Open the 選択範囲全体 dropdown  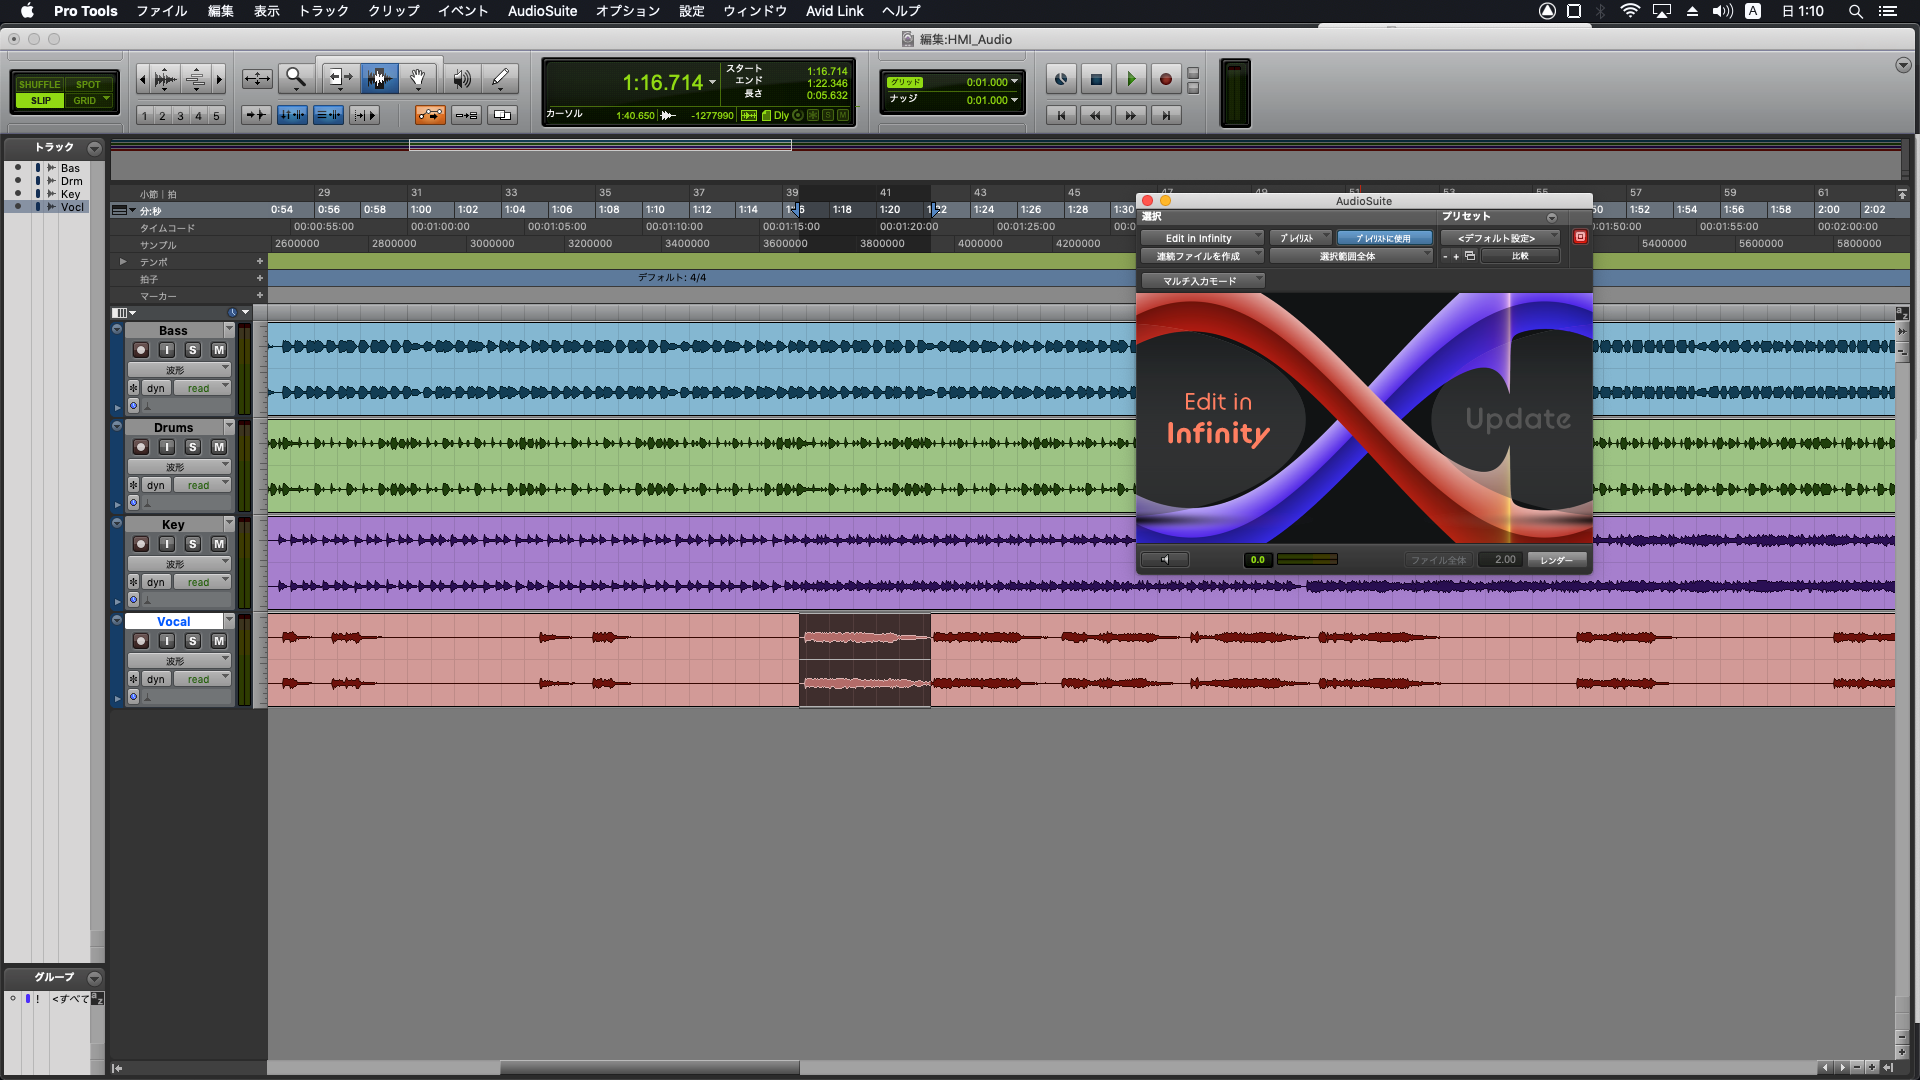[1351, 256]
